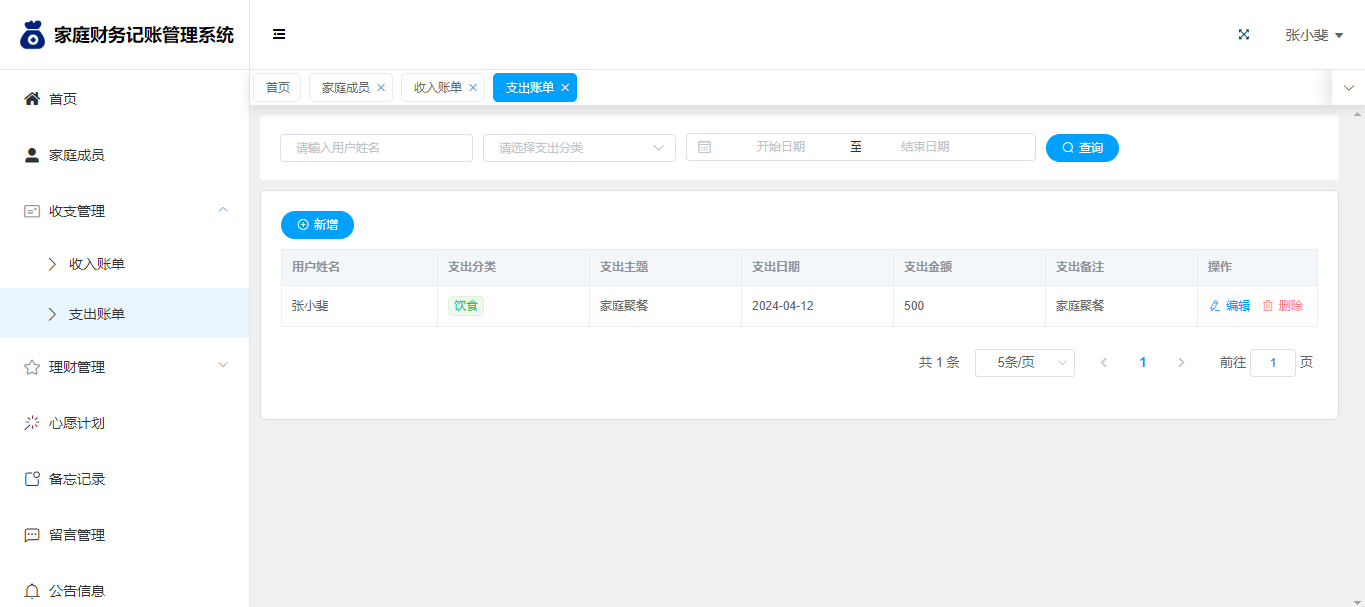Expand the 理财管理 menu group
Viewport: 1365px width, 607px height.
223,366
